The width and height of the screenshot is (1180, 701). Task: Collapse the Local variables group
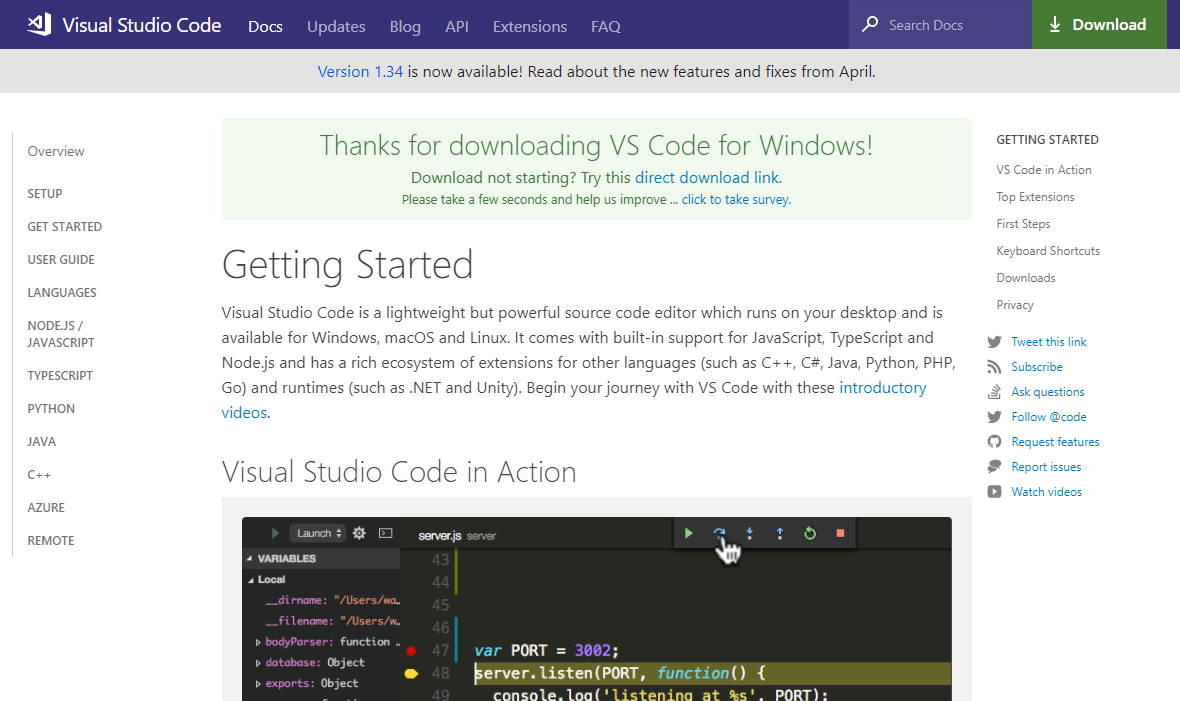point(251,580)
